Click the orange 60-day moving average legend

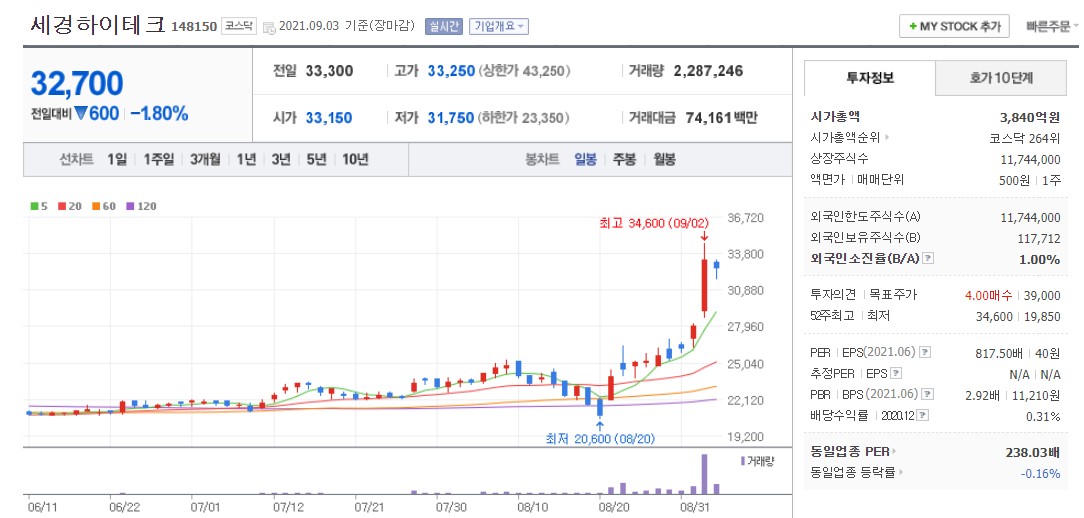(104, 206)
